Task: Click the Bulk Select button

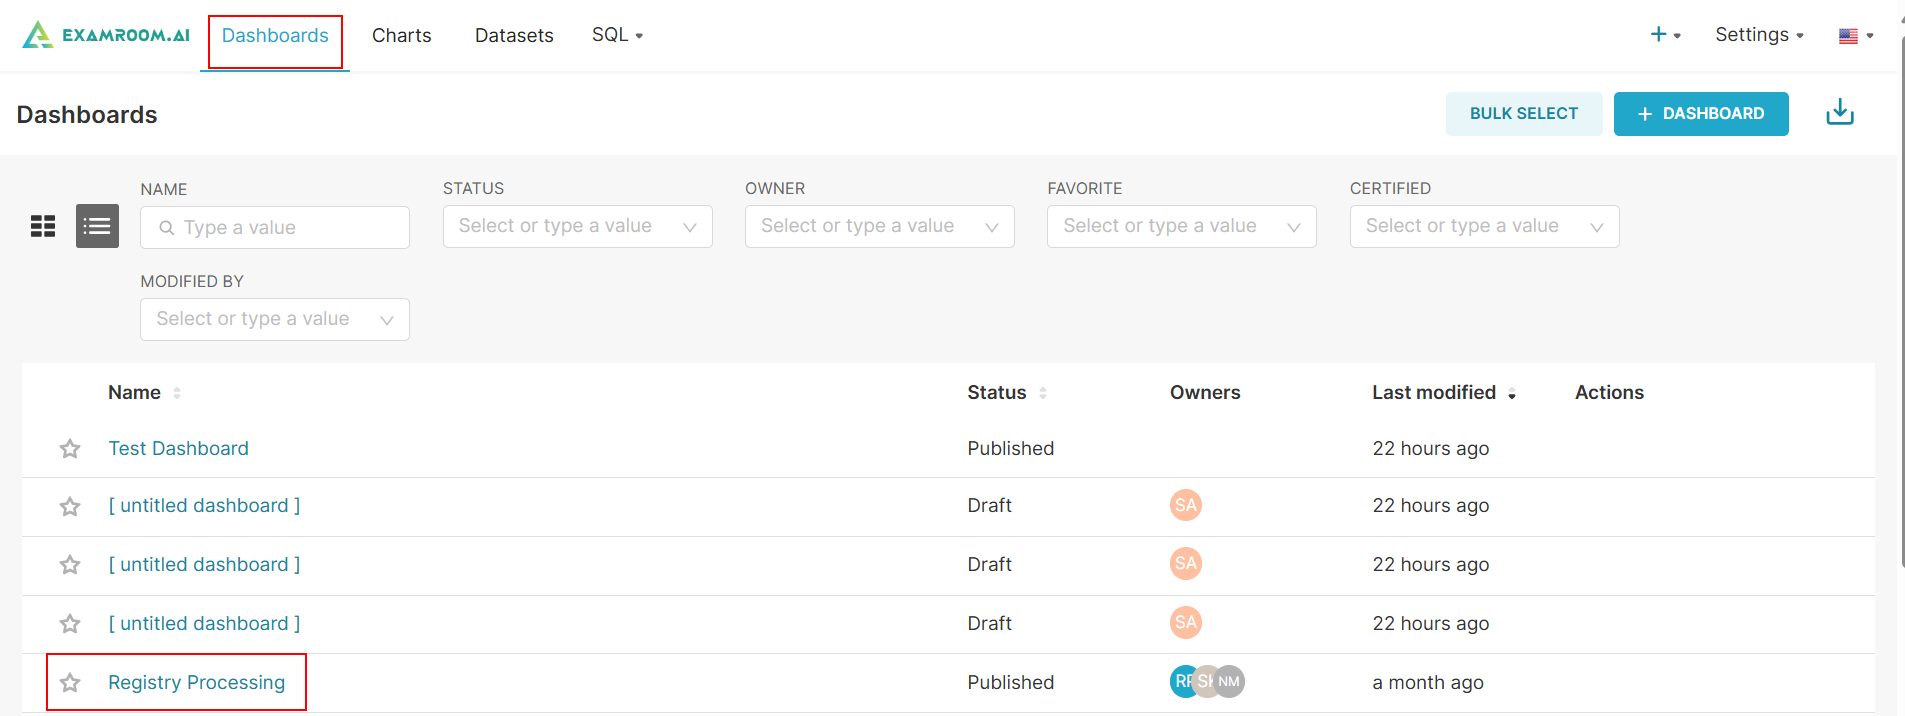Action: click(1523, 113)
